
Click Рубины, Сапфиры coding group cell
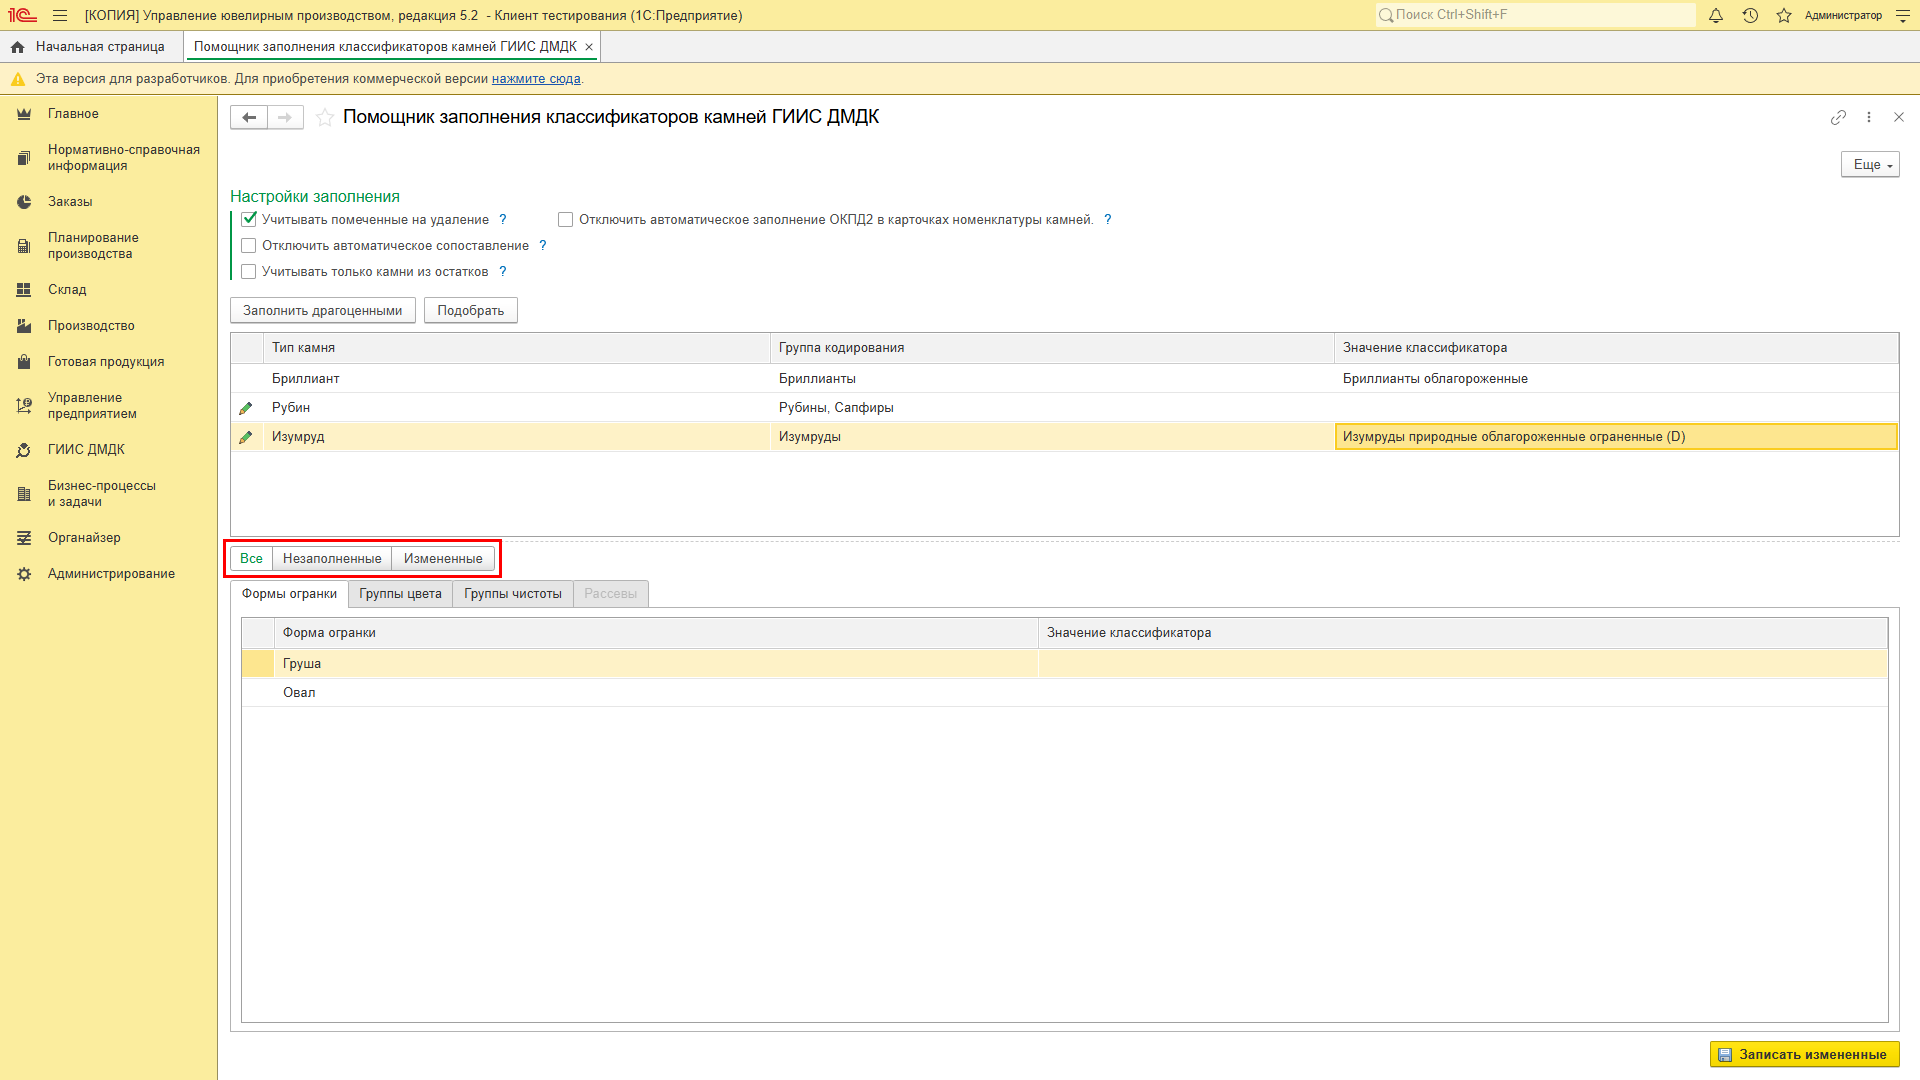coord(1052,408)
